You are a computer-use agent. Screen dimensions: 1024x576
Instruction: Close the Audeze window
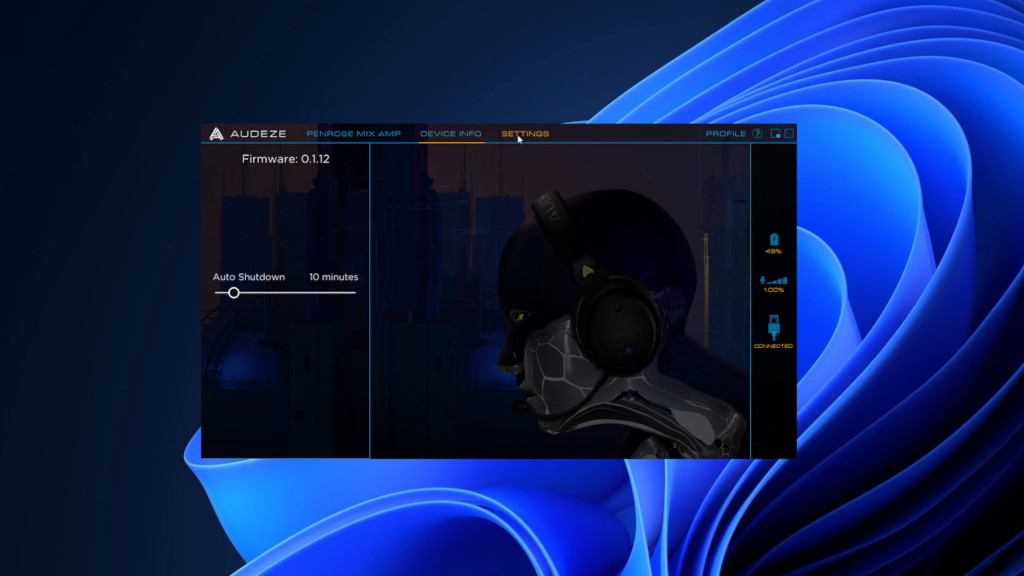[x=789, y=134]
